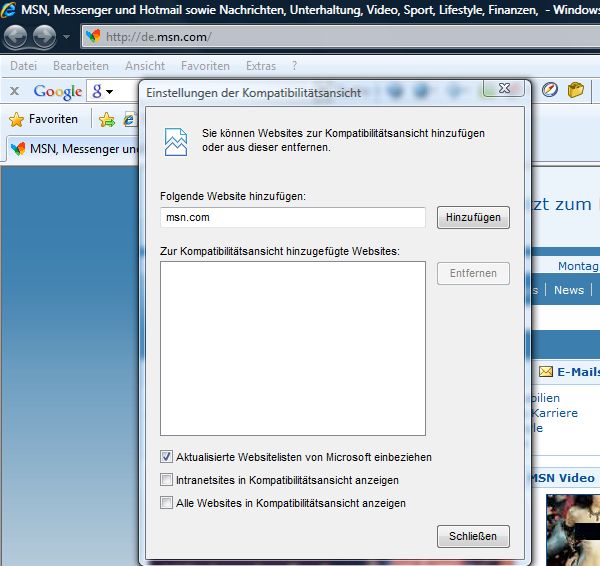
Task: Click the Favoriten star button
Action: click(43, 119)
